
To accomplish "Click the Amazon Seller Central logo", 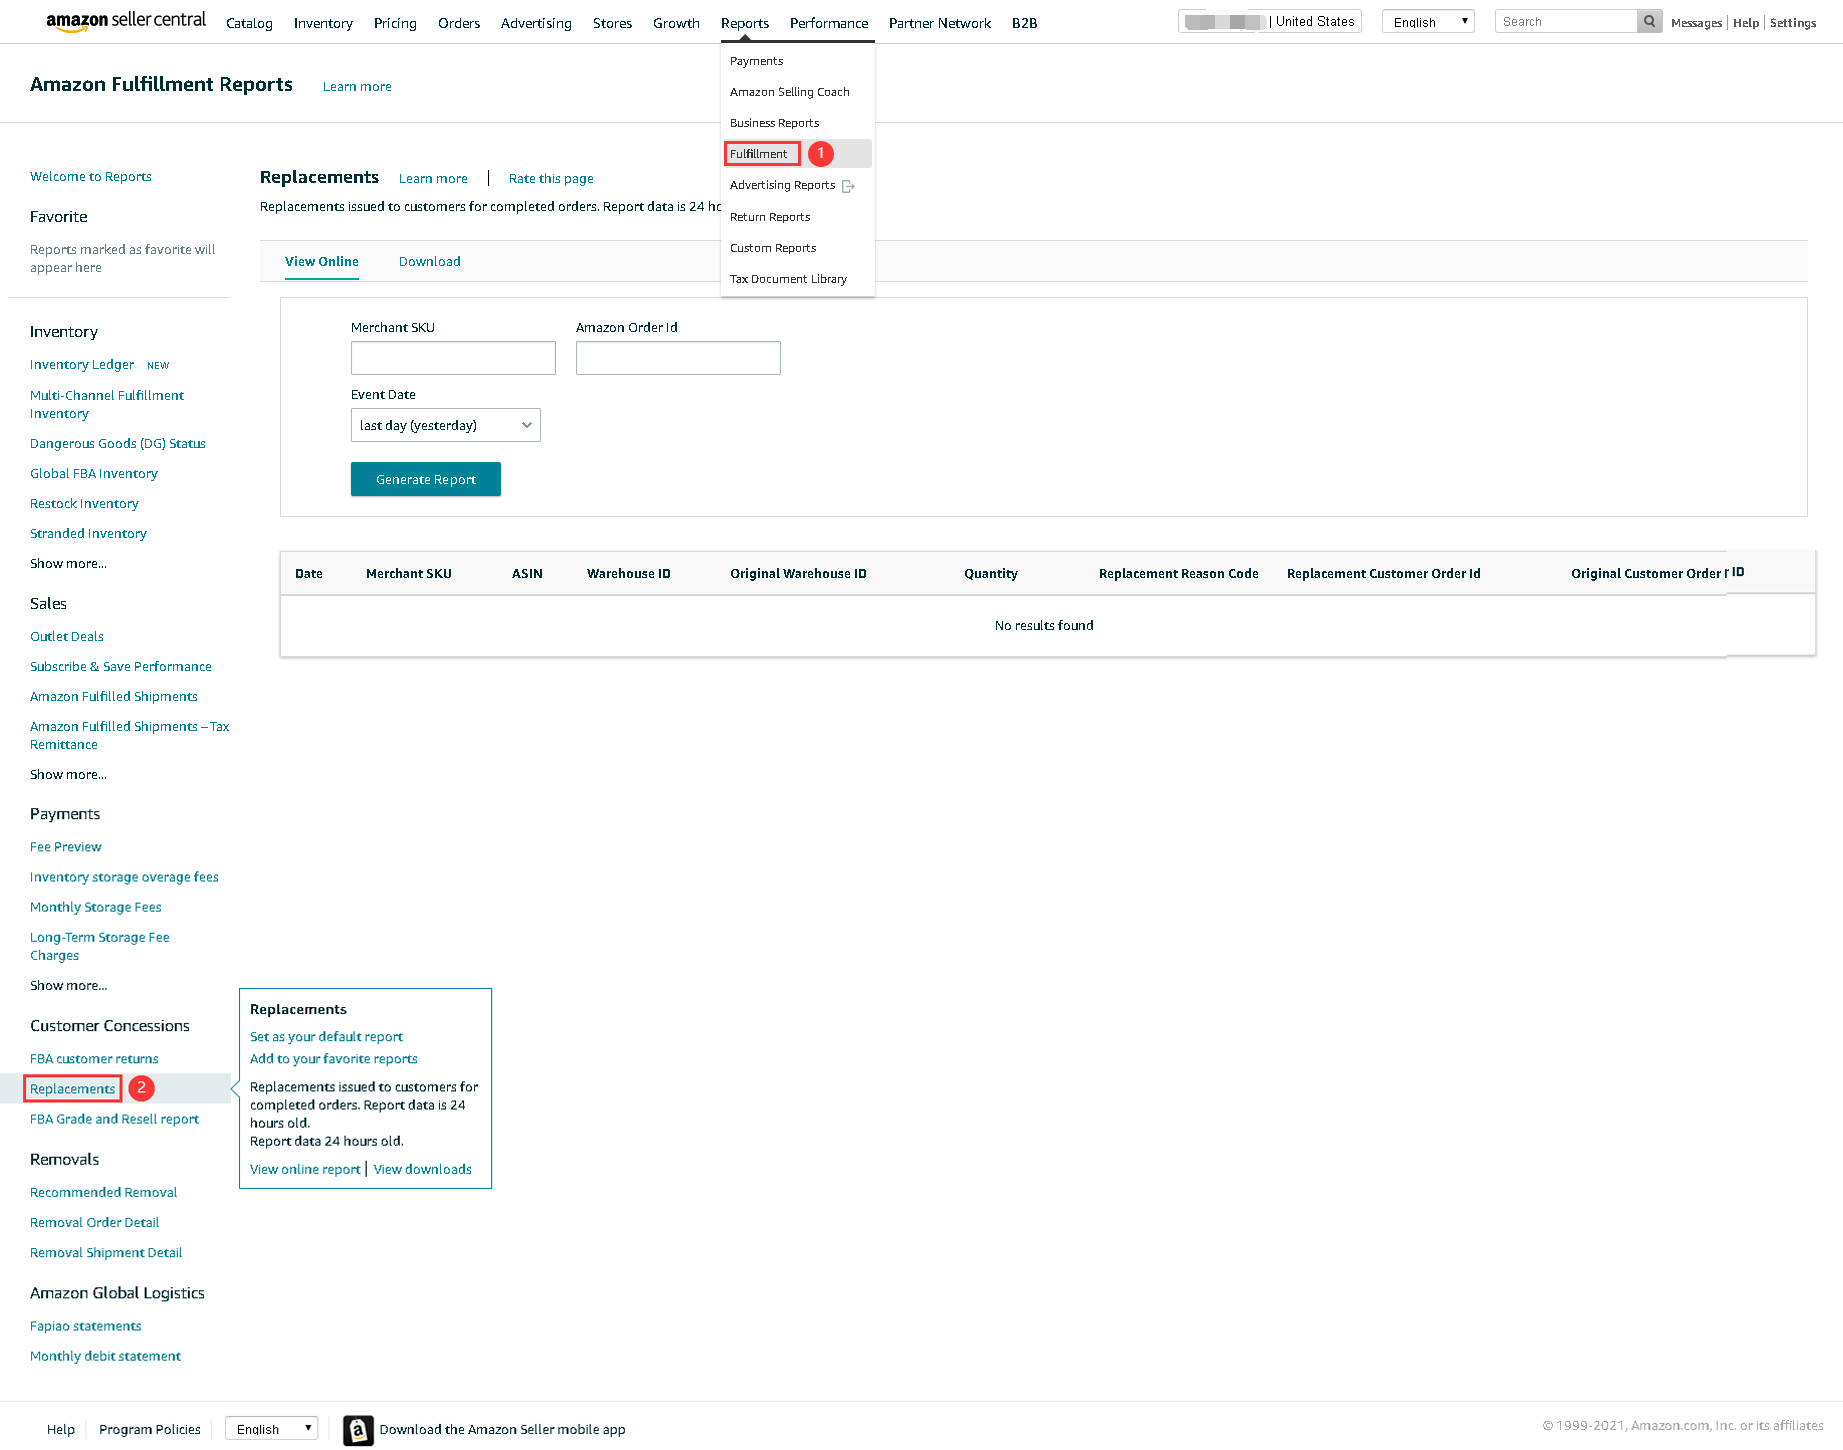I will coord(126,21).
